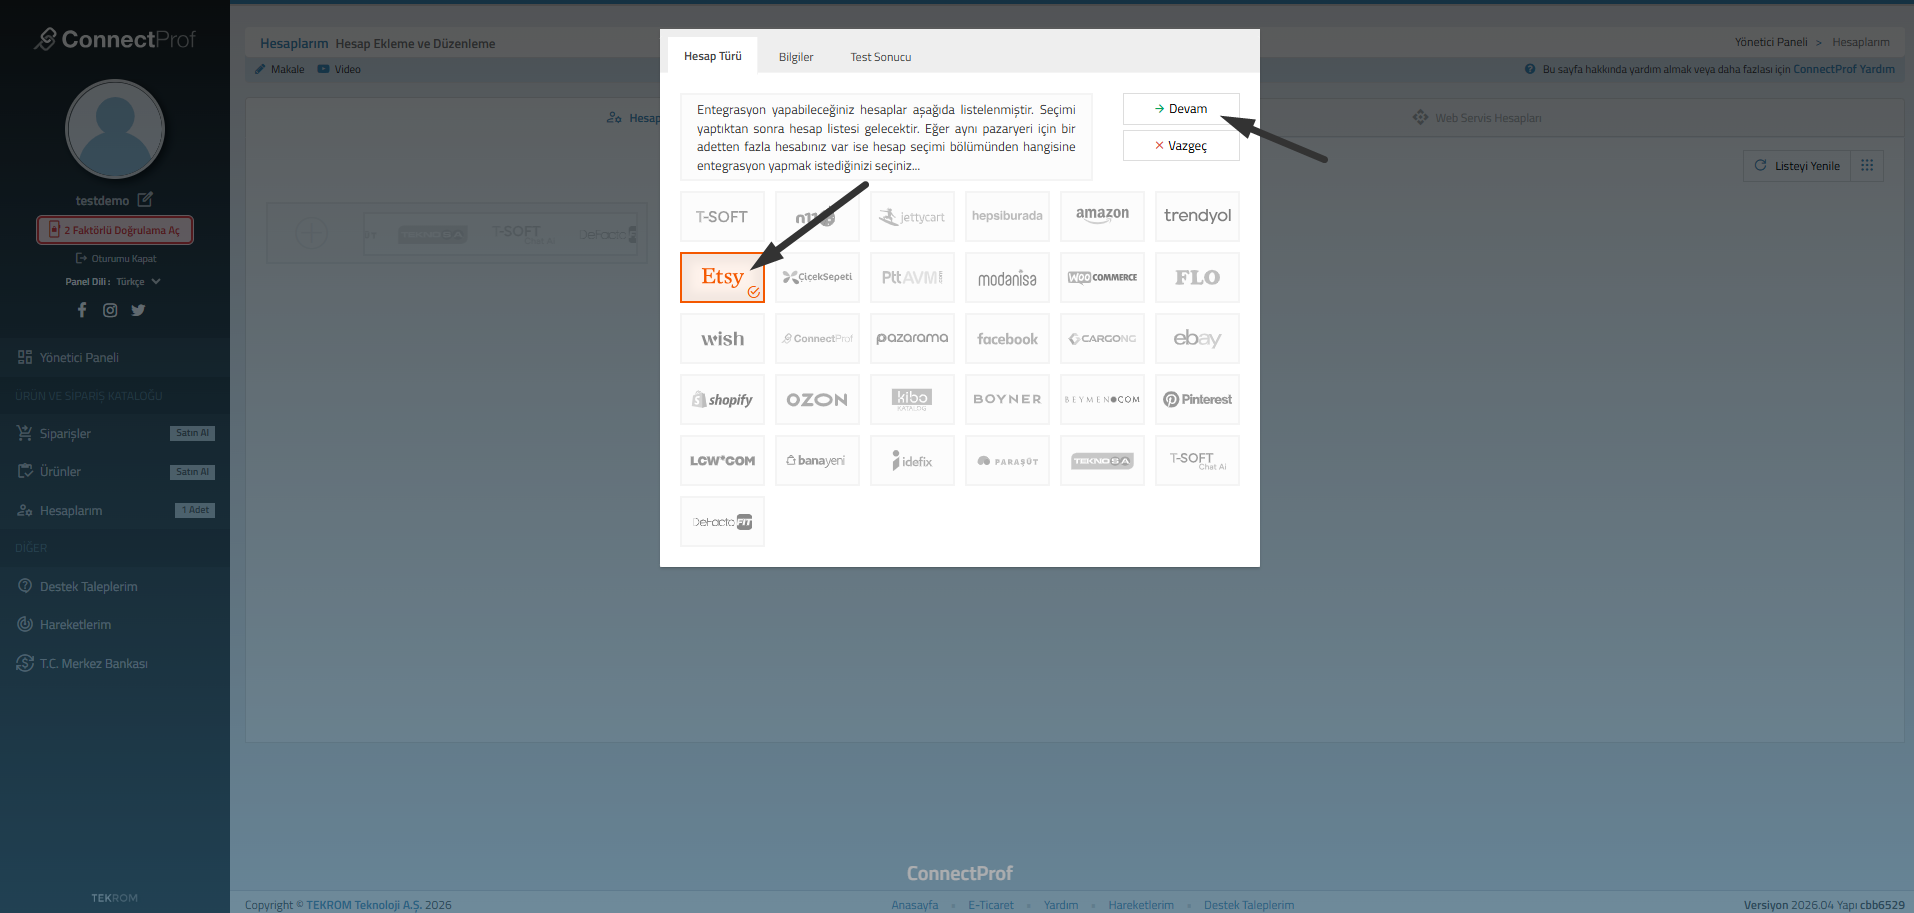Cancel with the Vazgeç button
The height and width of the screenshot is (913, 1914).
coord(1181,146)
